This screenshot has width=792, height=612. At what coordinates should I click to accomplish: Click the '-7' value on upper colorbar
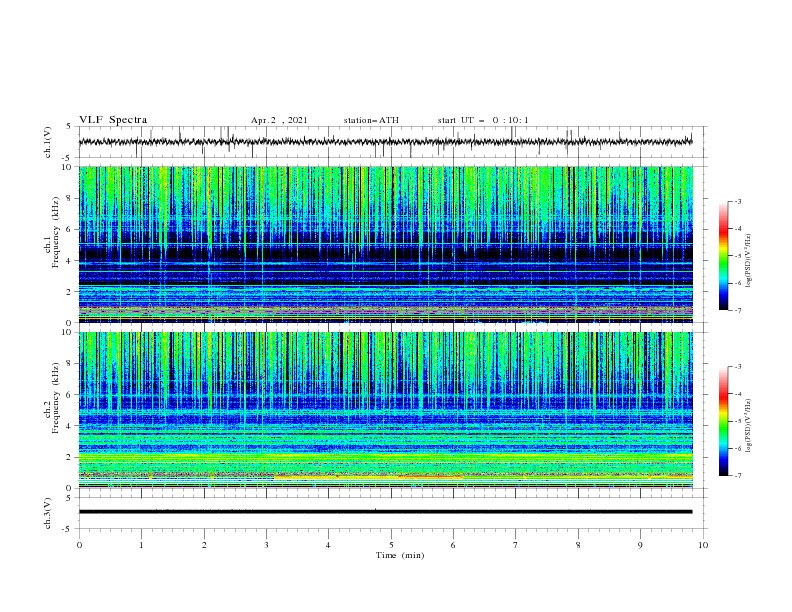tap(737, 310)
